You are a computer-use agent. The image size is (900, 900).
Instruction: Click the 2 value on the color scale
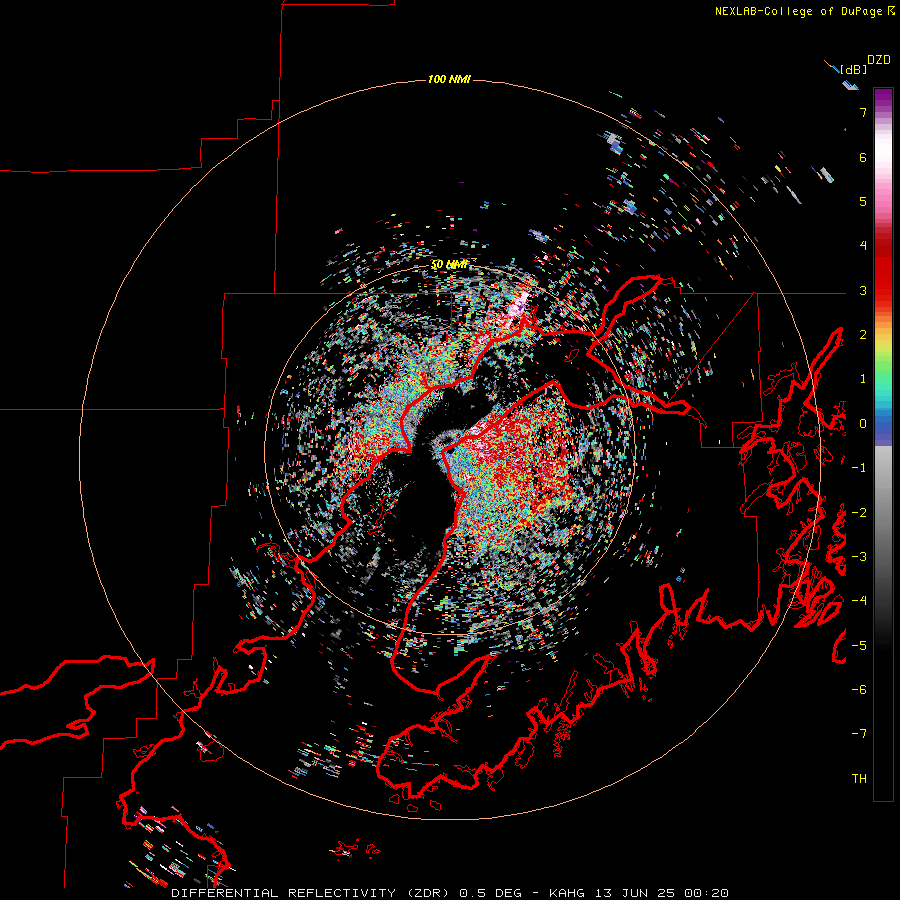click(863, 335)
